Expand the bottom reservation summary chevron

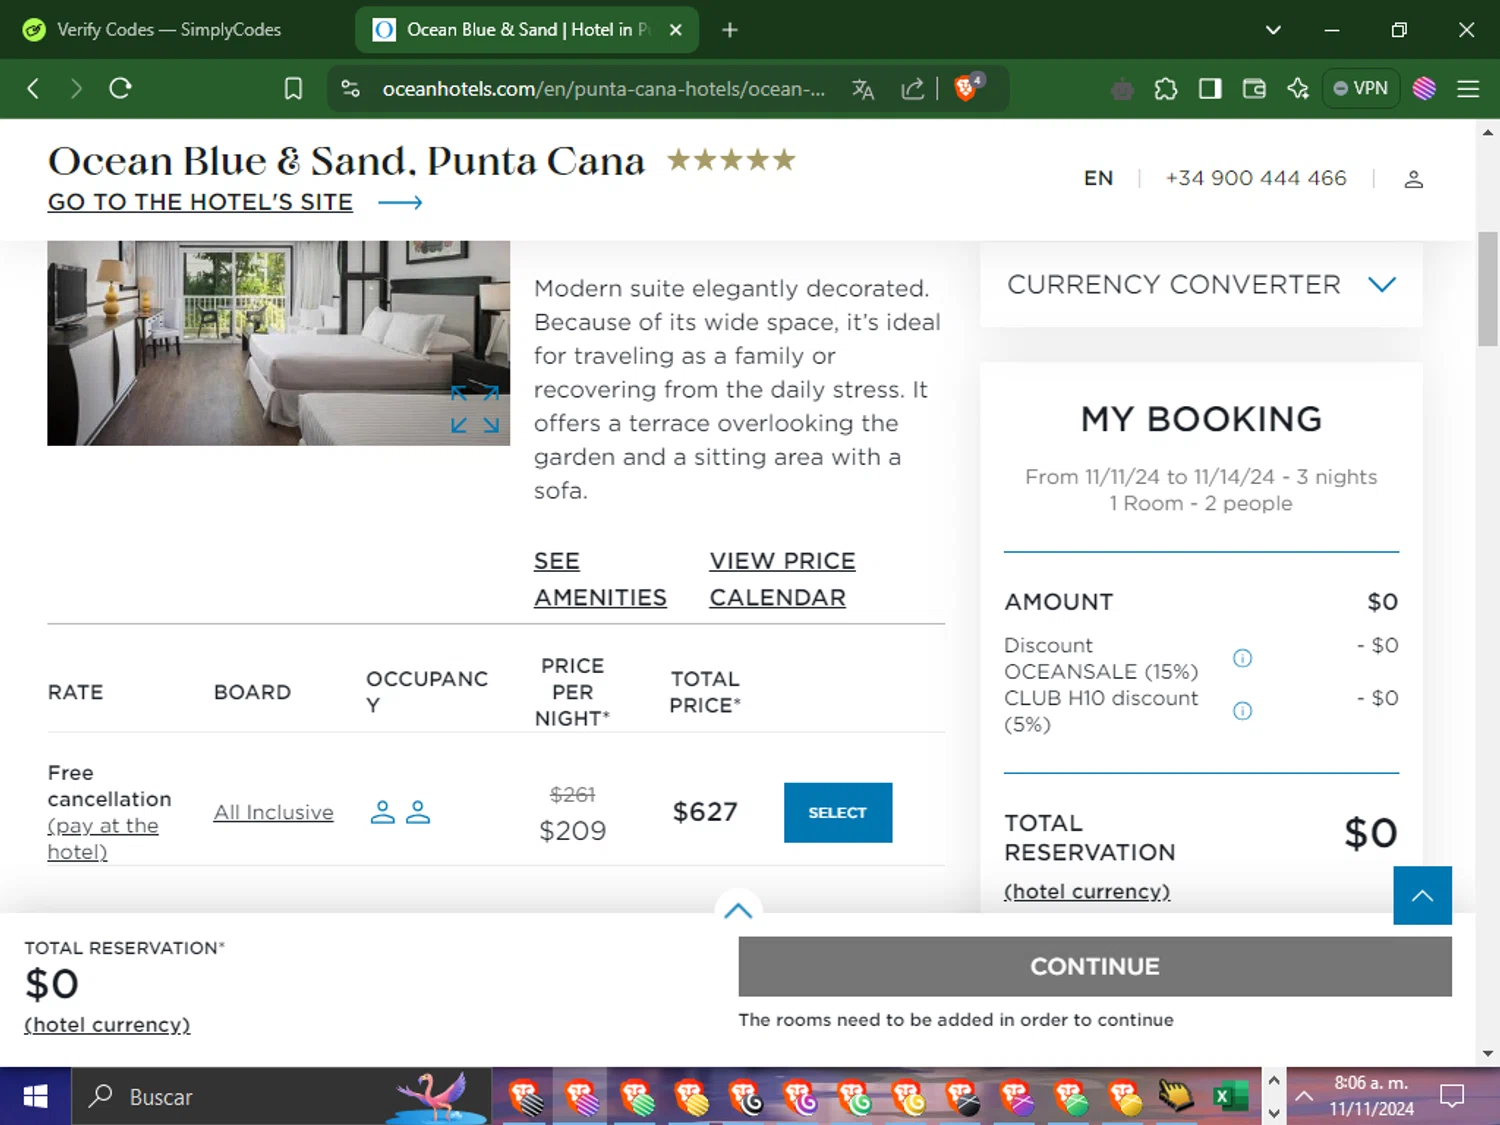click(x=738, y=910)
